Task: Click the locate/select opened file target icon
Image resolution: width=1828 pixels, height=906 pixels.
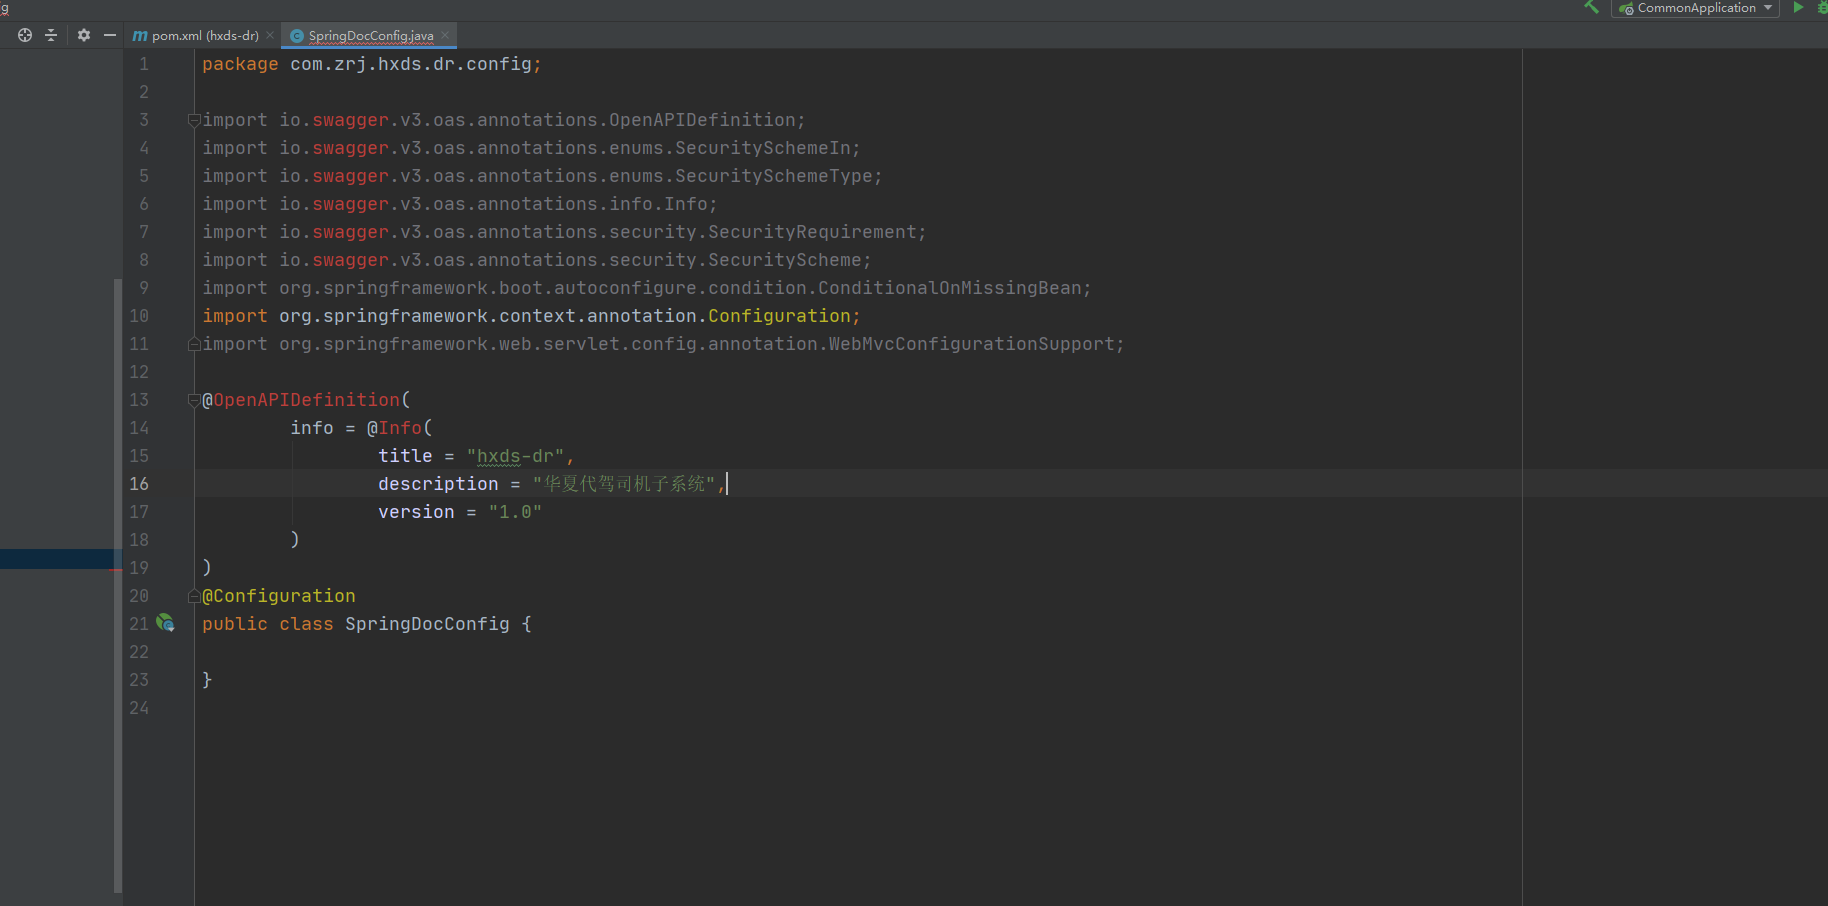Action: pyautogui.click(x=25, y=35)
